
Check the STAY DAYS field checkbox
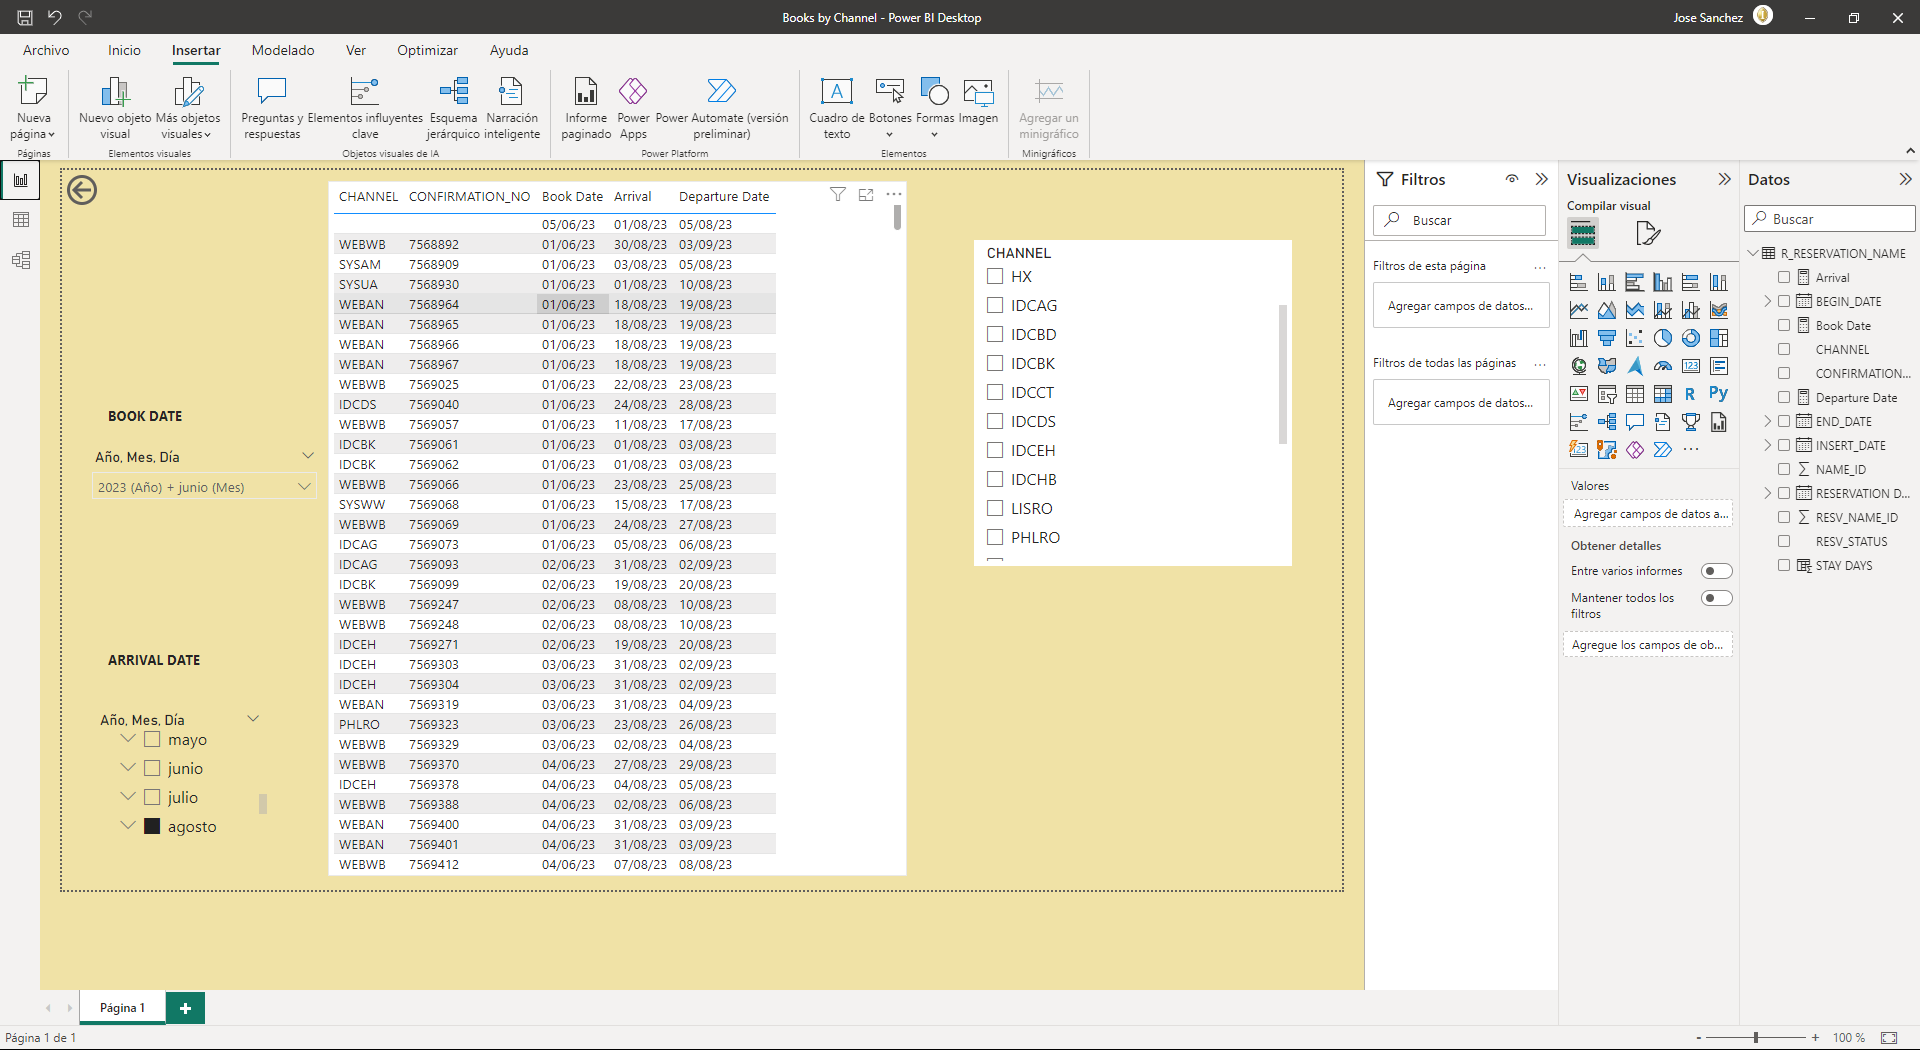(1784, 565)
